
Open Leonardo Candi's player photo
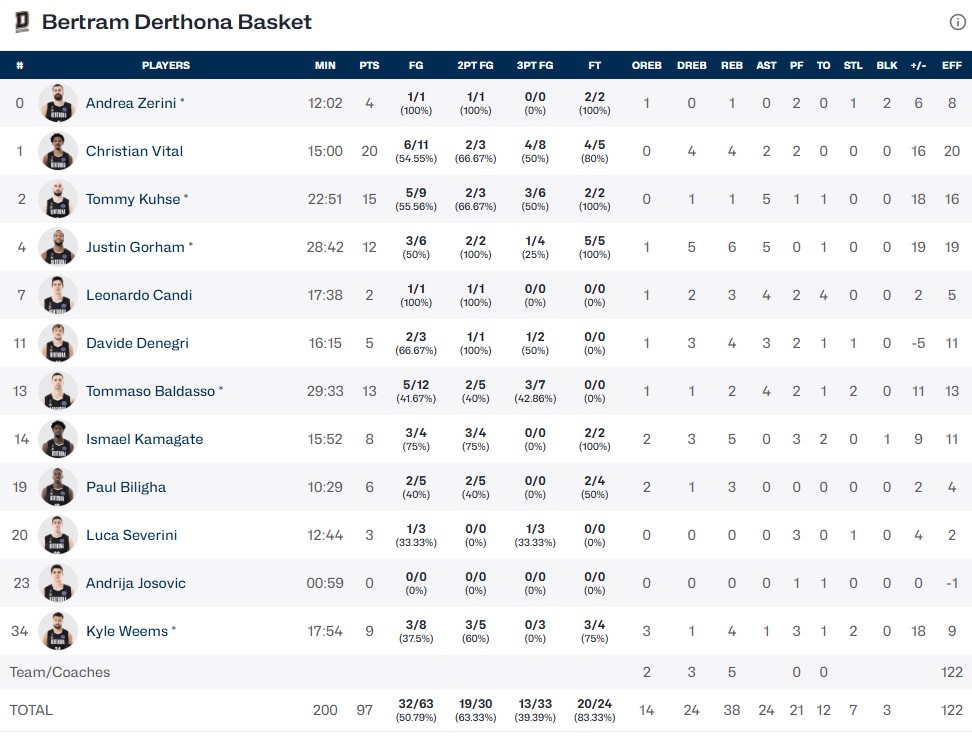58,295
